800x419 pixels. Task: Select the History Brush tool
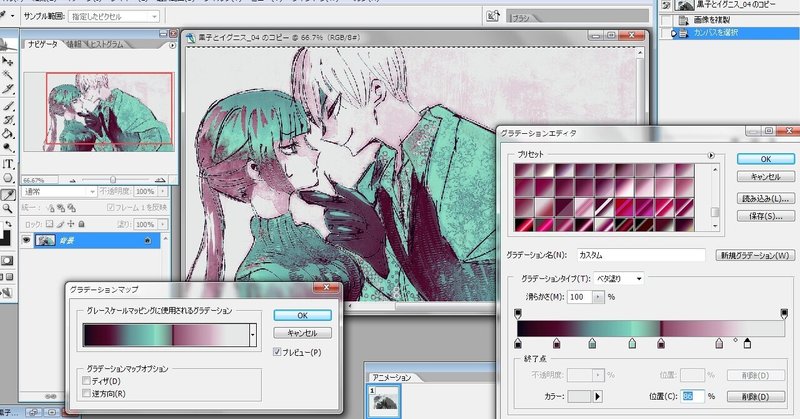click(x=8, y=120)
